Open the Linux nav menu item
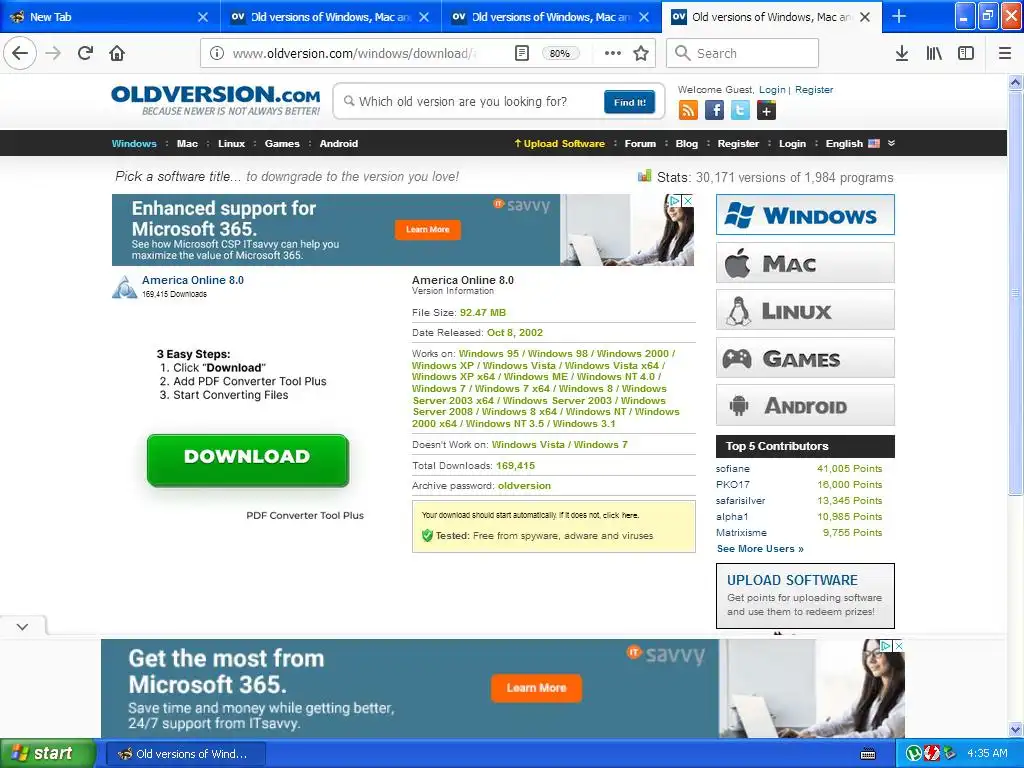This screenshot has width=1024, height=768. click(x=231, y=144)
